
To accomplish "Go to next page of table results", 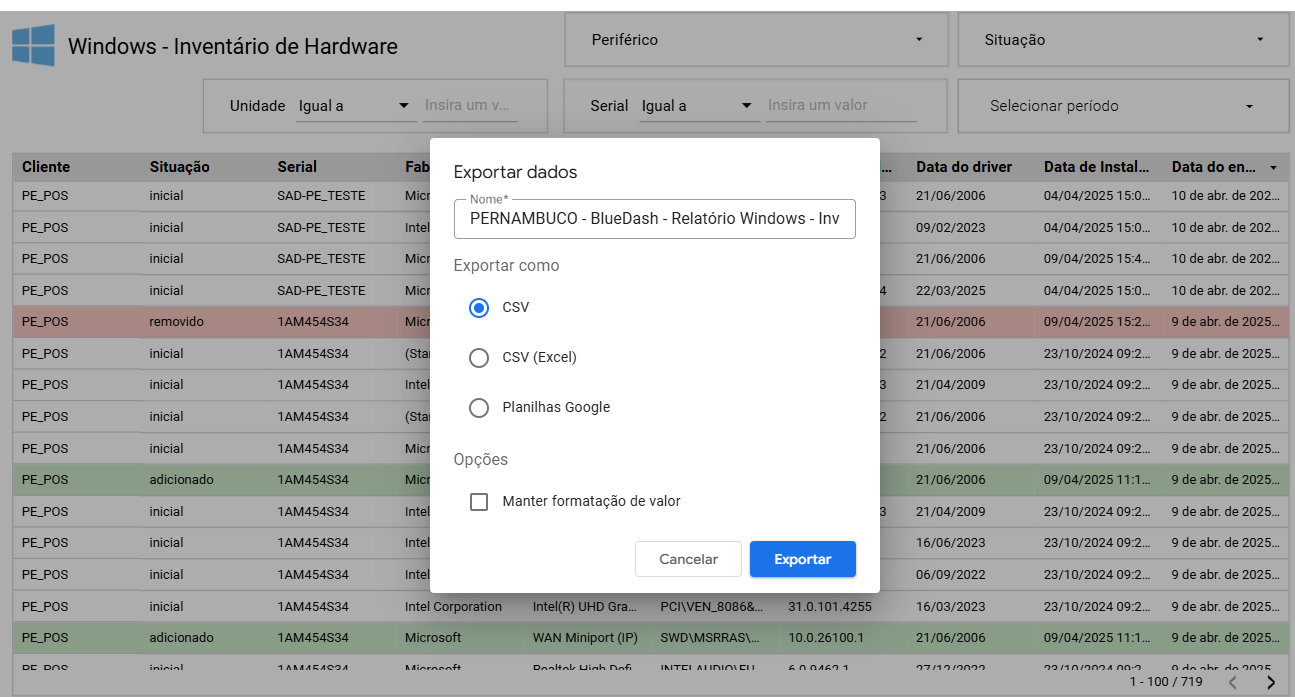I will pos(1270,682).
